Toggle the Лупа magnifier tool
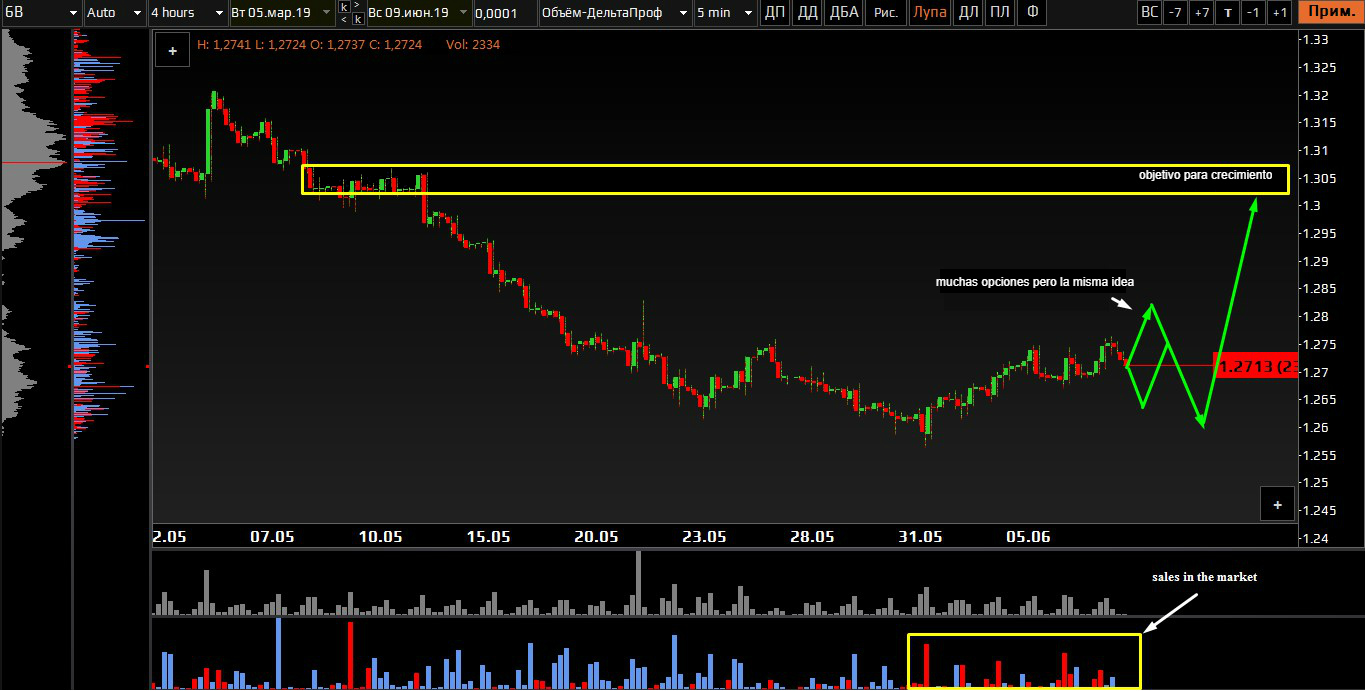Screen dimensions: 1365x691 coord(929,13)
